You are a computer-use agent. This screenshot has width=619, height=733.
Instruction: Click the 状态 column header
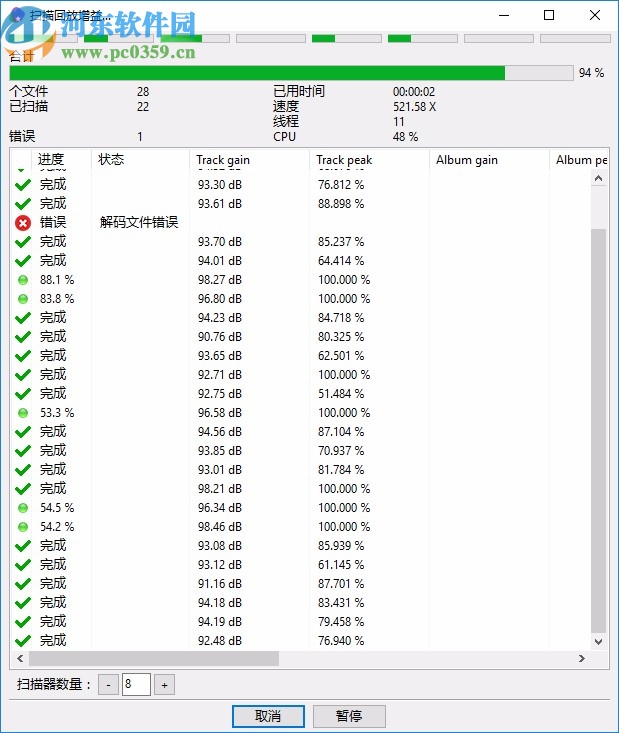click(140, 159)
